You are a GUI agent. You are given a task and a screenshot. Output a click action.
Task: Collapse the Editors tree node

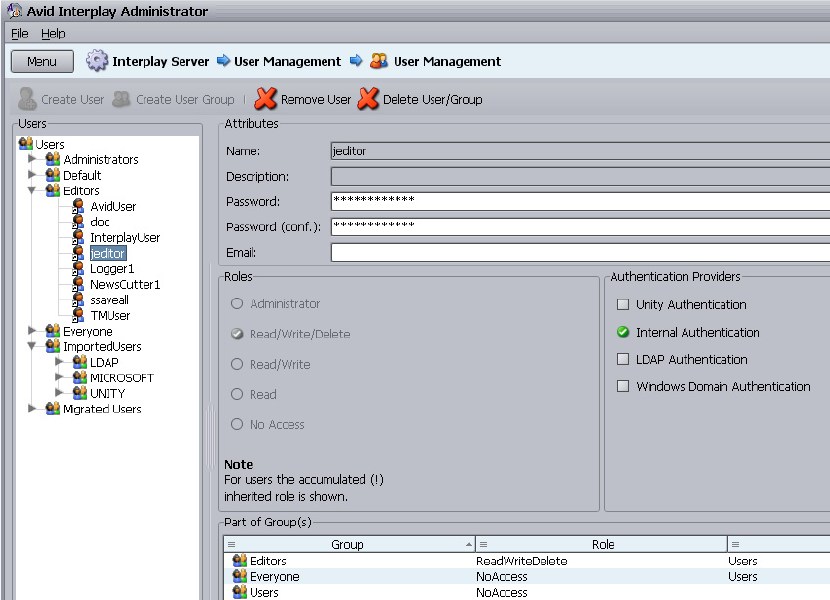click(x=32, y=190)
